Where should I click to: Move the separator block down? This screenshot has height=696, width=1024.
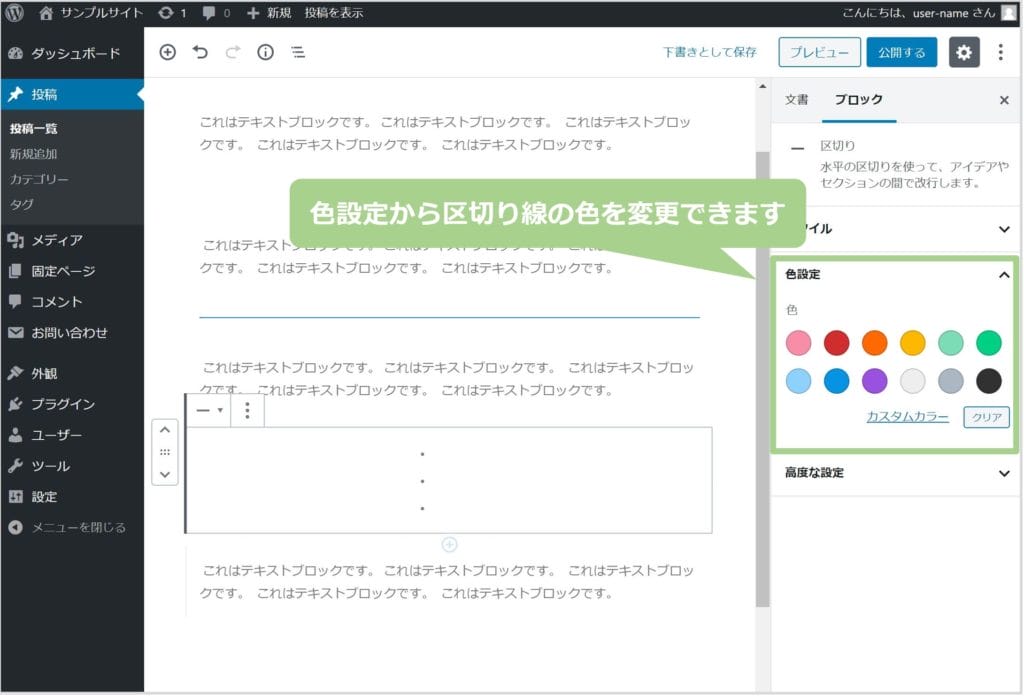(165, 474)
